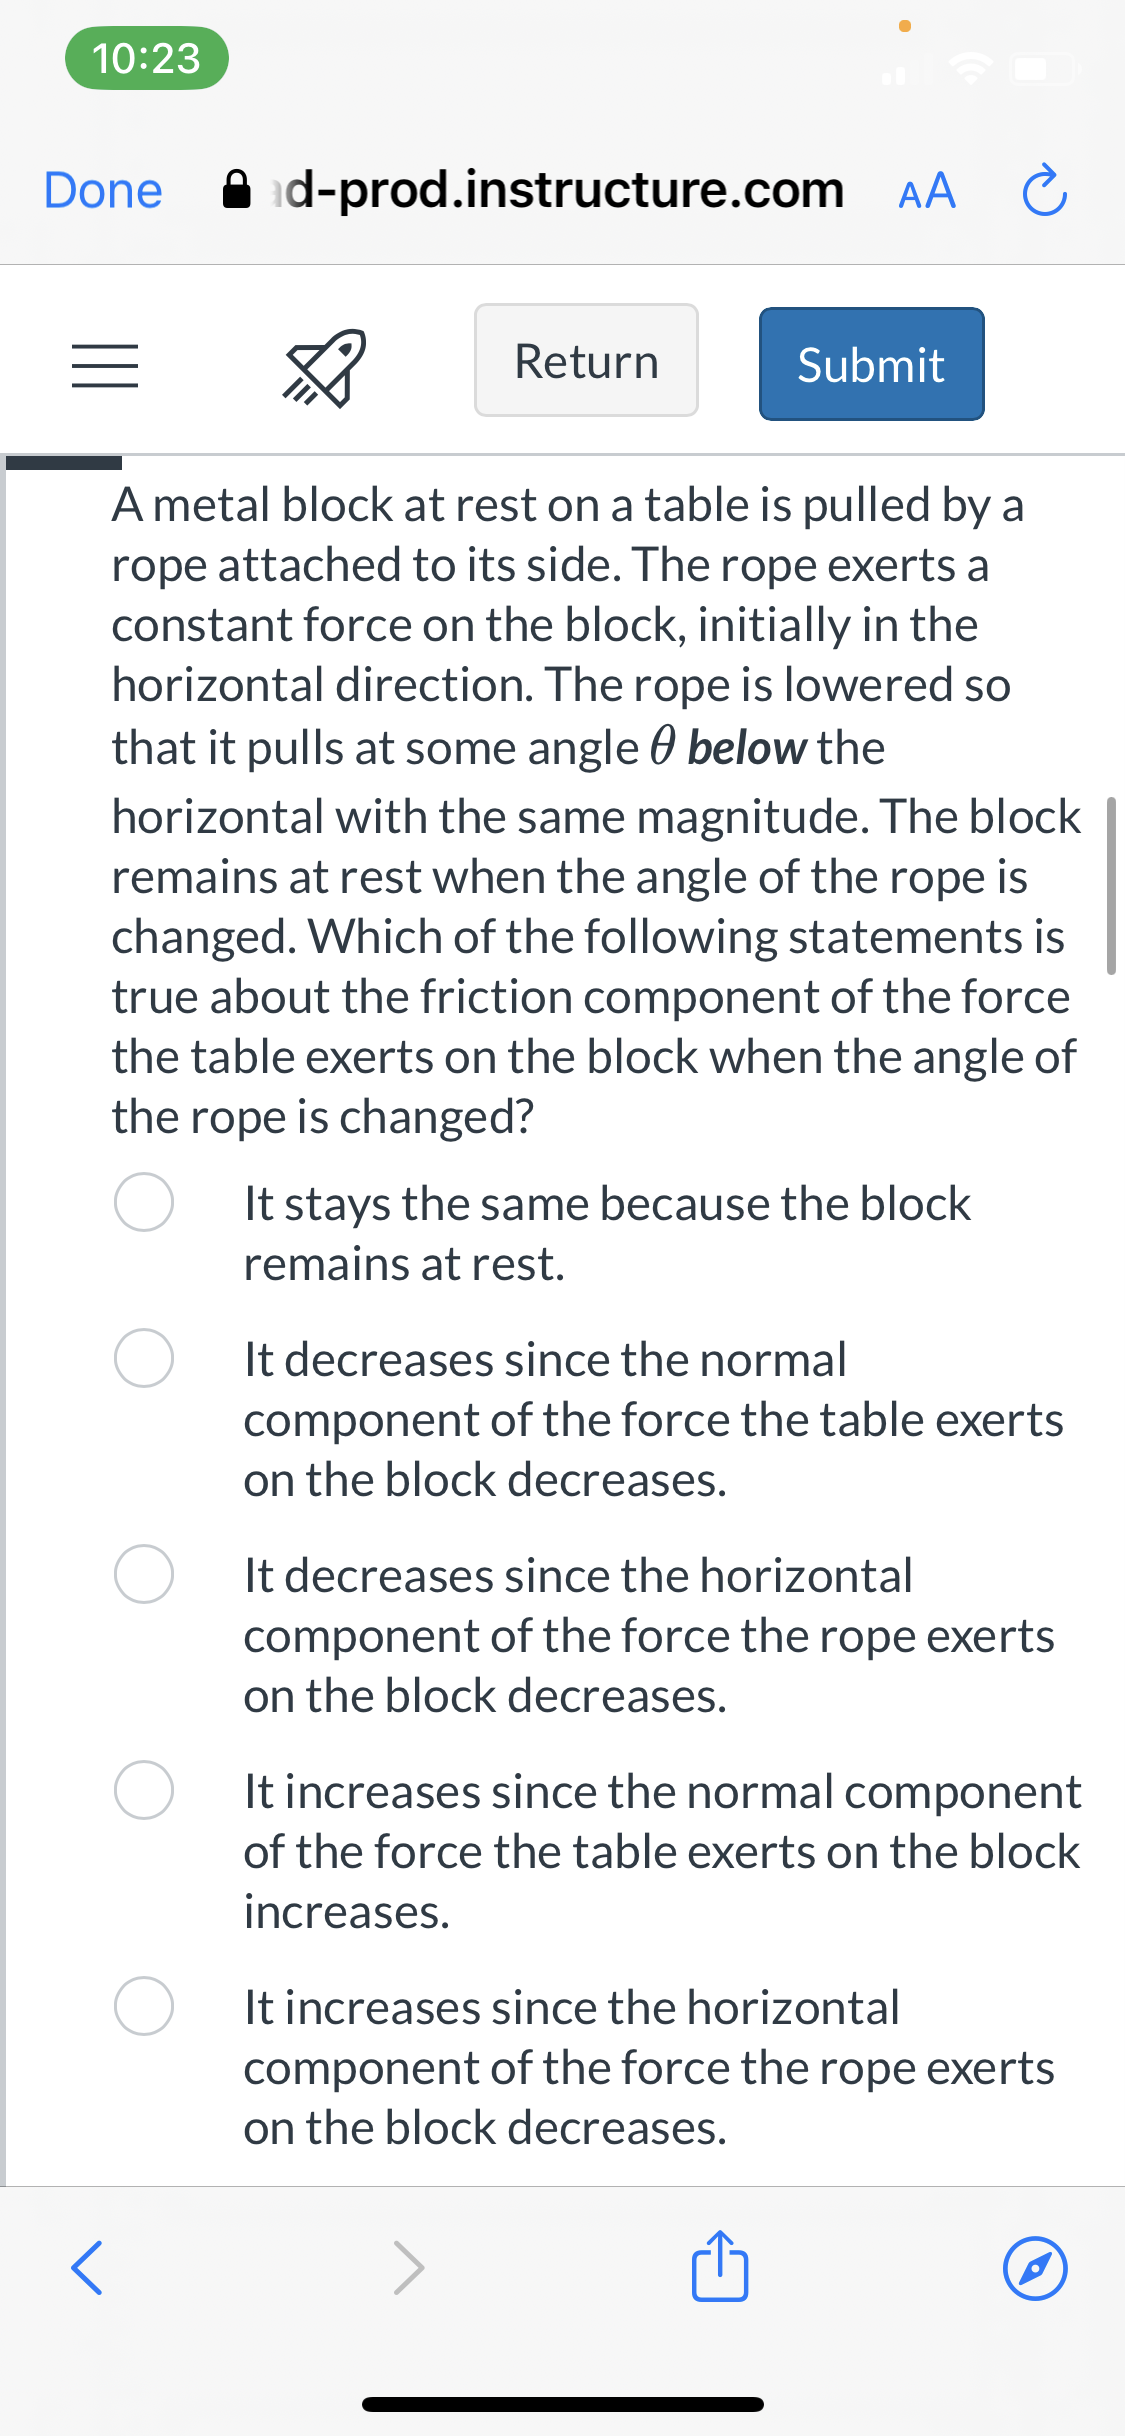The width and height of the screenshot is (1125, 2436).
Task: Open the hamburger navigation menu
Action: [103, 367]
